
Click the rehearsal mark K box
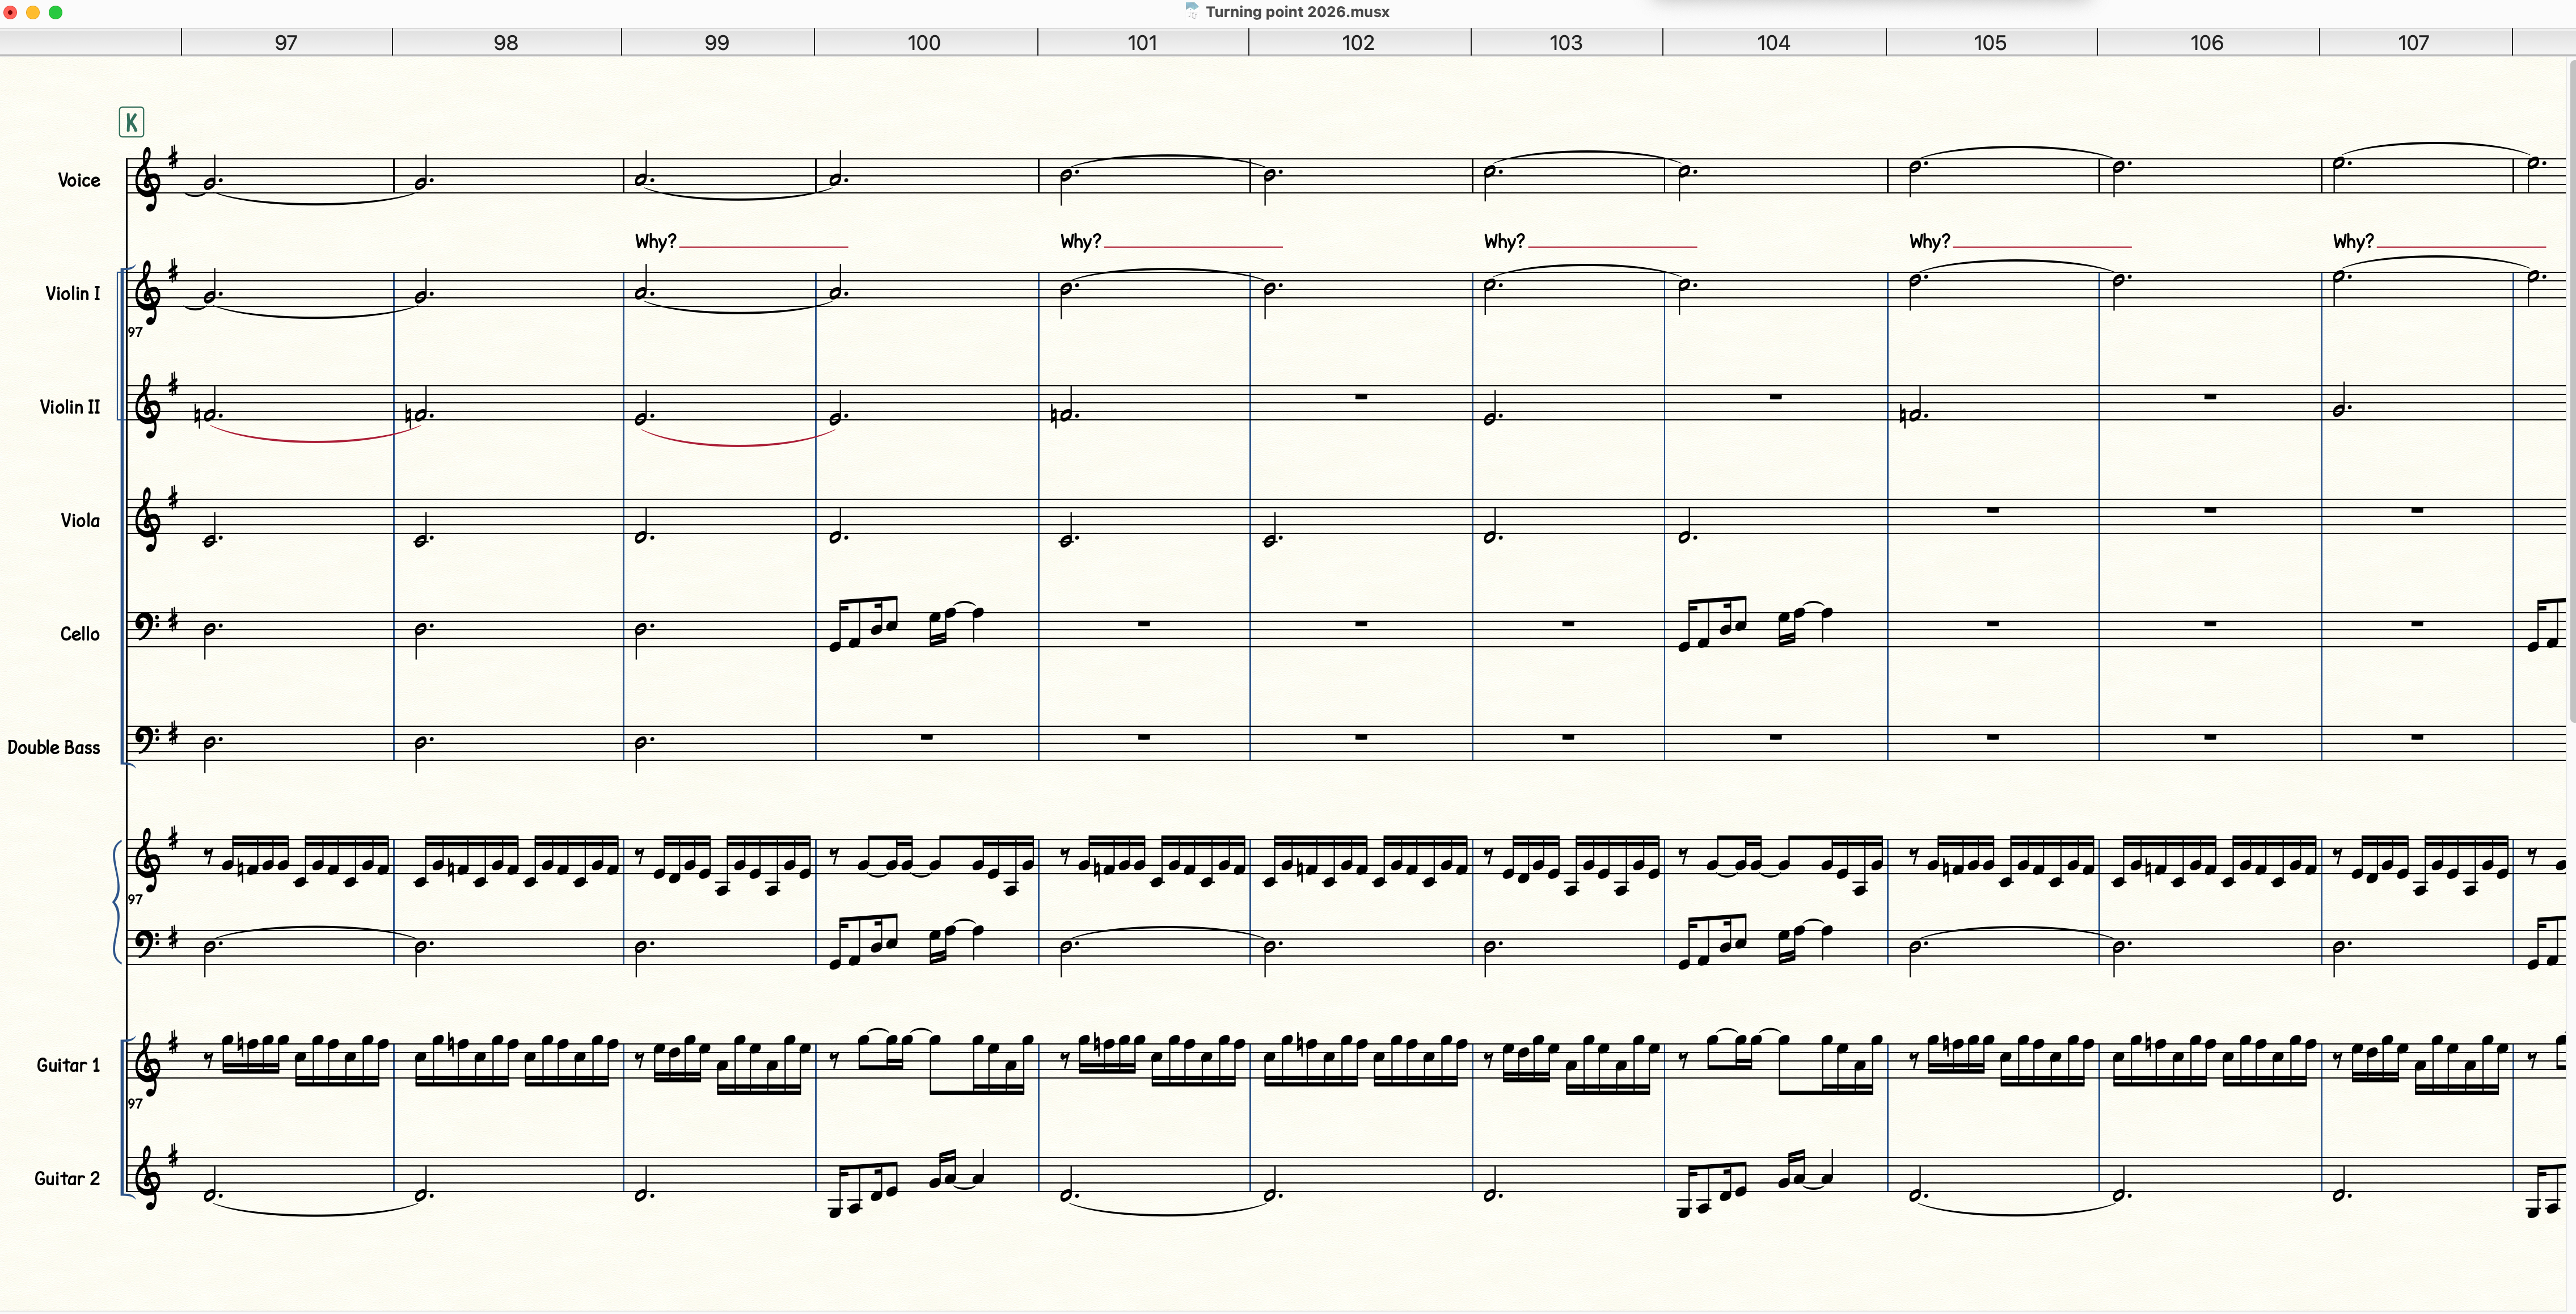[x=131, y=122]
